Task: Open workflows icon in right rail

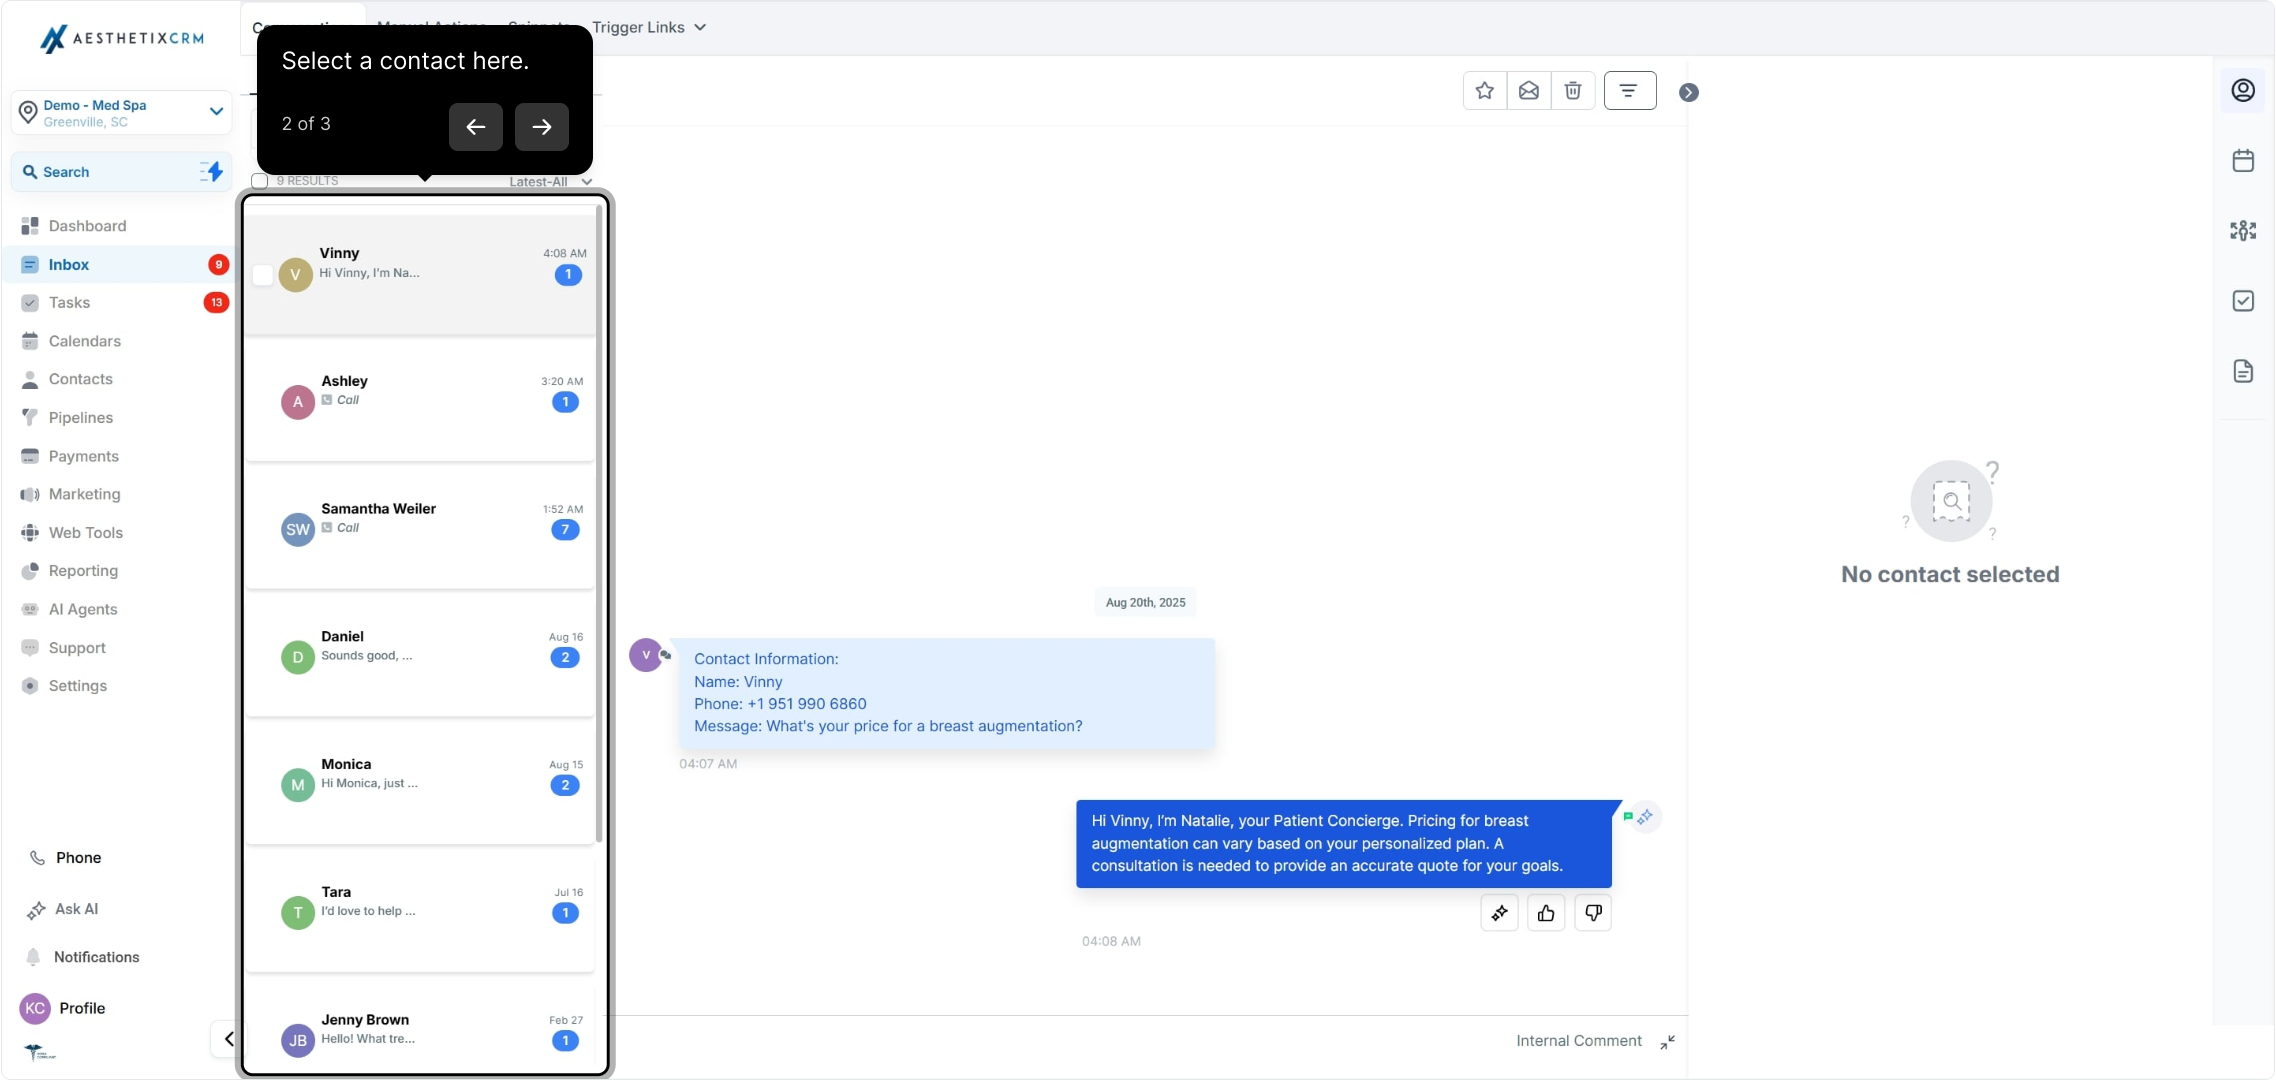Action: (x=2243, y=231)
